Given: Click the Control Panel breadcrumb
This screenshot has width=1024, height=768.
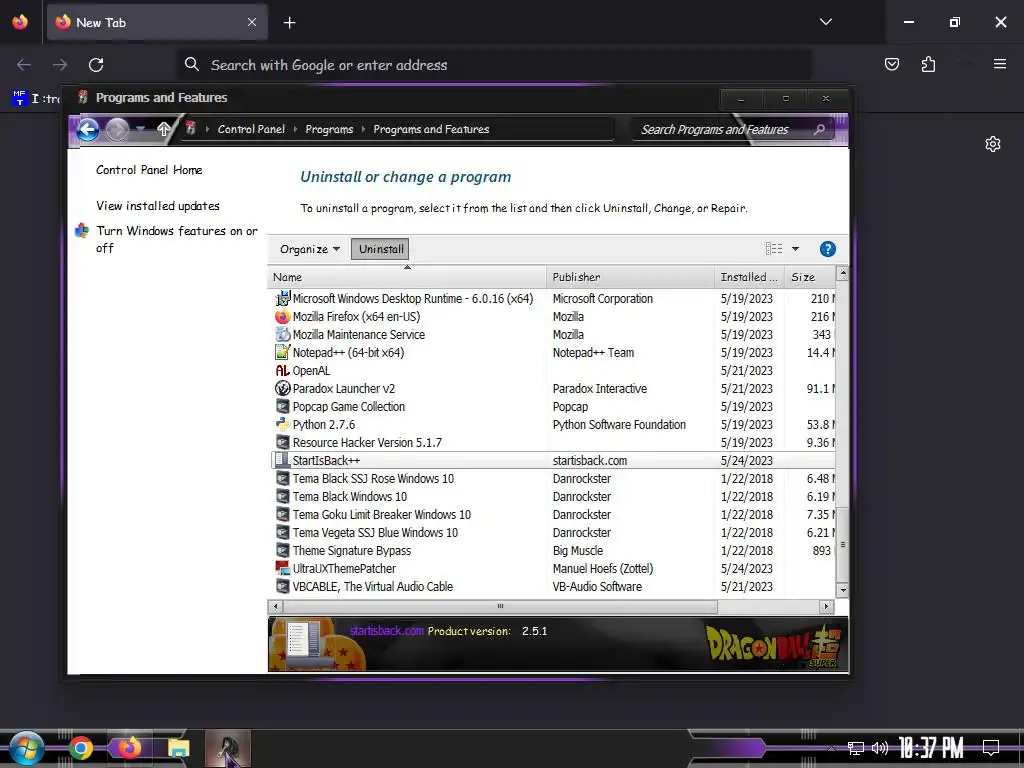Looking at the screenshot, I should 251,129.
